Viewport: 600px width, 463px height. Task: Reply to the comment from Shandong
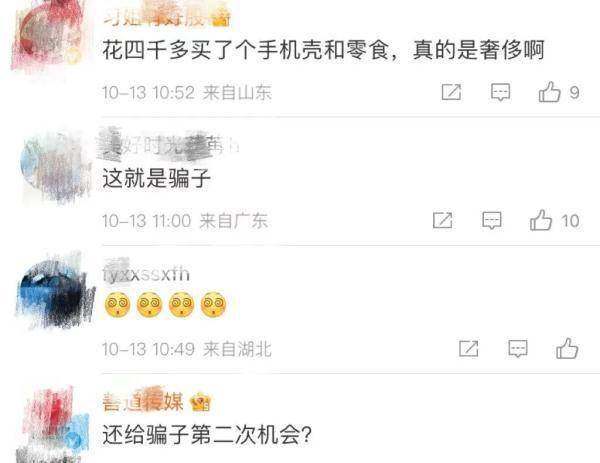(x=501, y=92)
